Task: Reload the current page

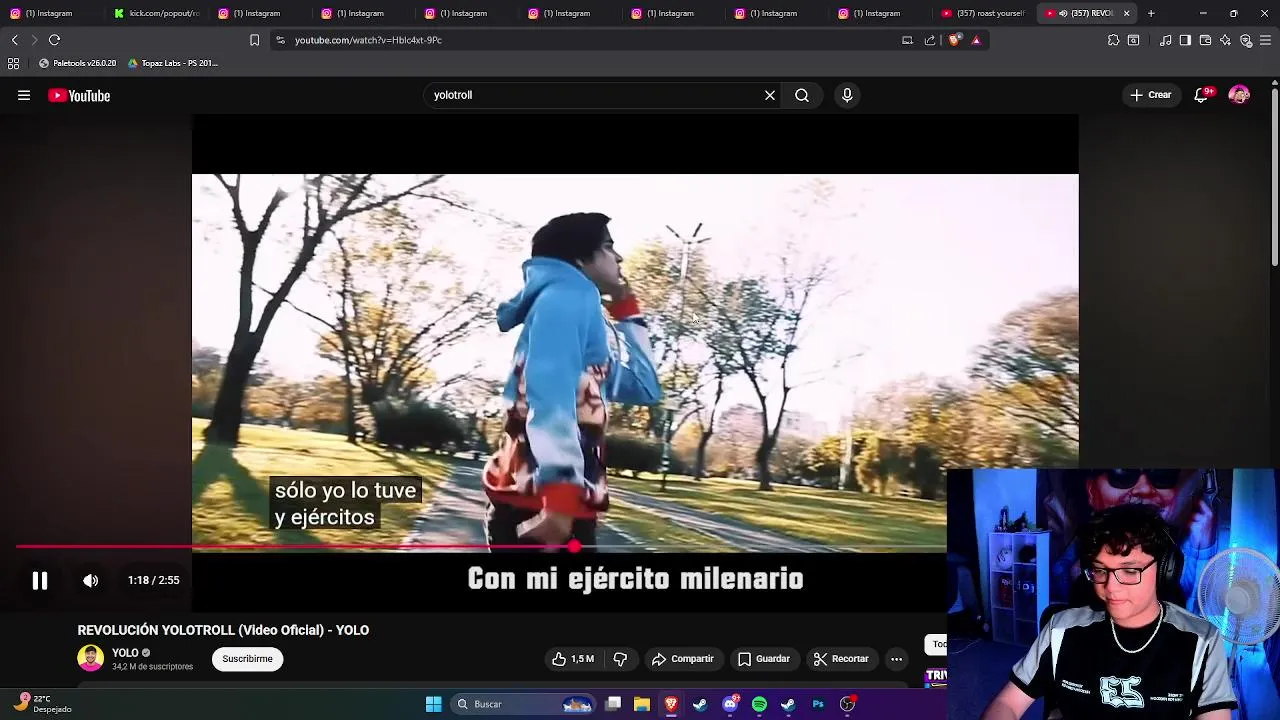Action: click(54, 40)
